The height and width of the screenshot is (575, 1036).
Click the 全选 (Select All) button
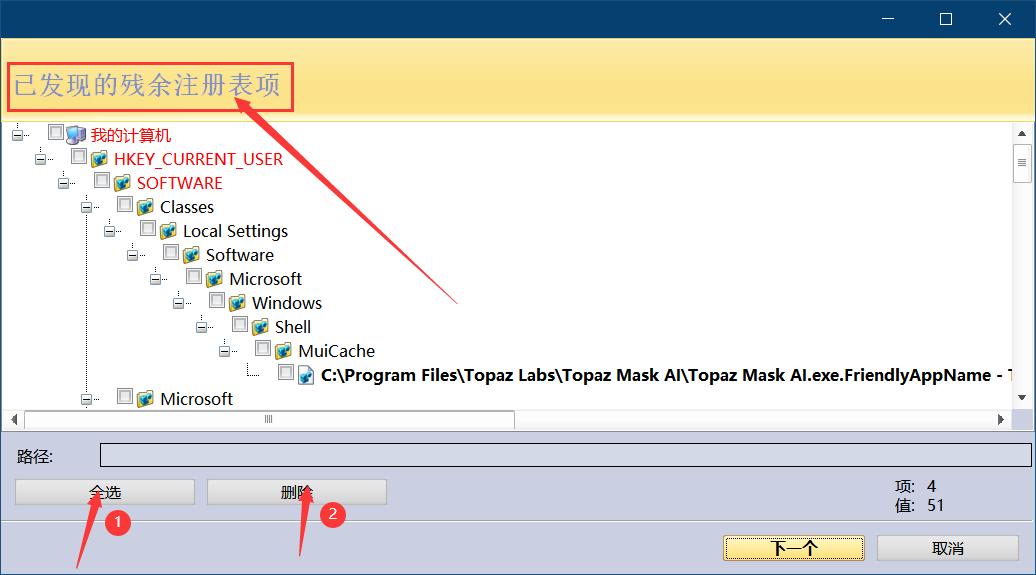click(105, 492)
